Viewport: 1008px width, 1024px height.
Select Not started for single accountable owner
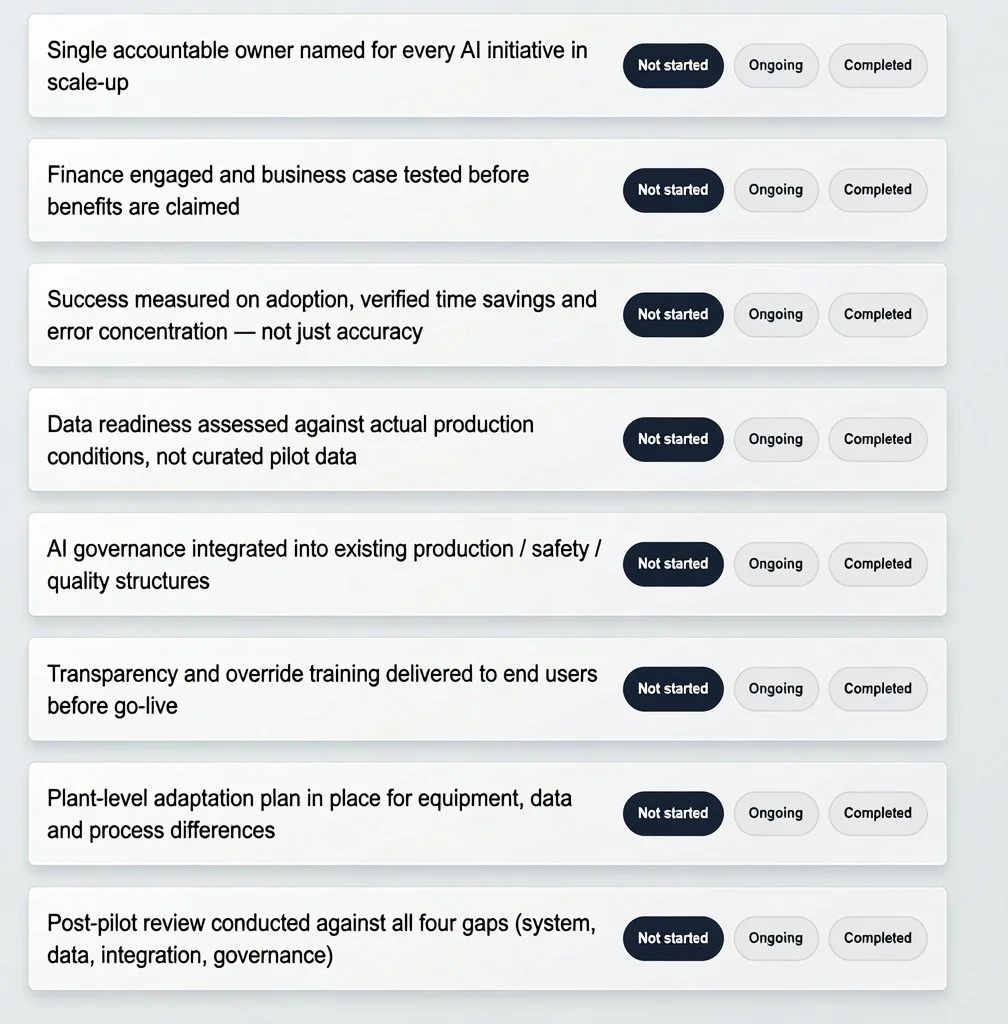tap(673, 65)
